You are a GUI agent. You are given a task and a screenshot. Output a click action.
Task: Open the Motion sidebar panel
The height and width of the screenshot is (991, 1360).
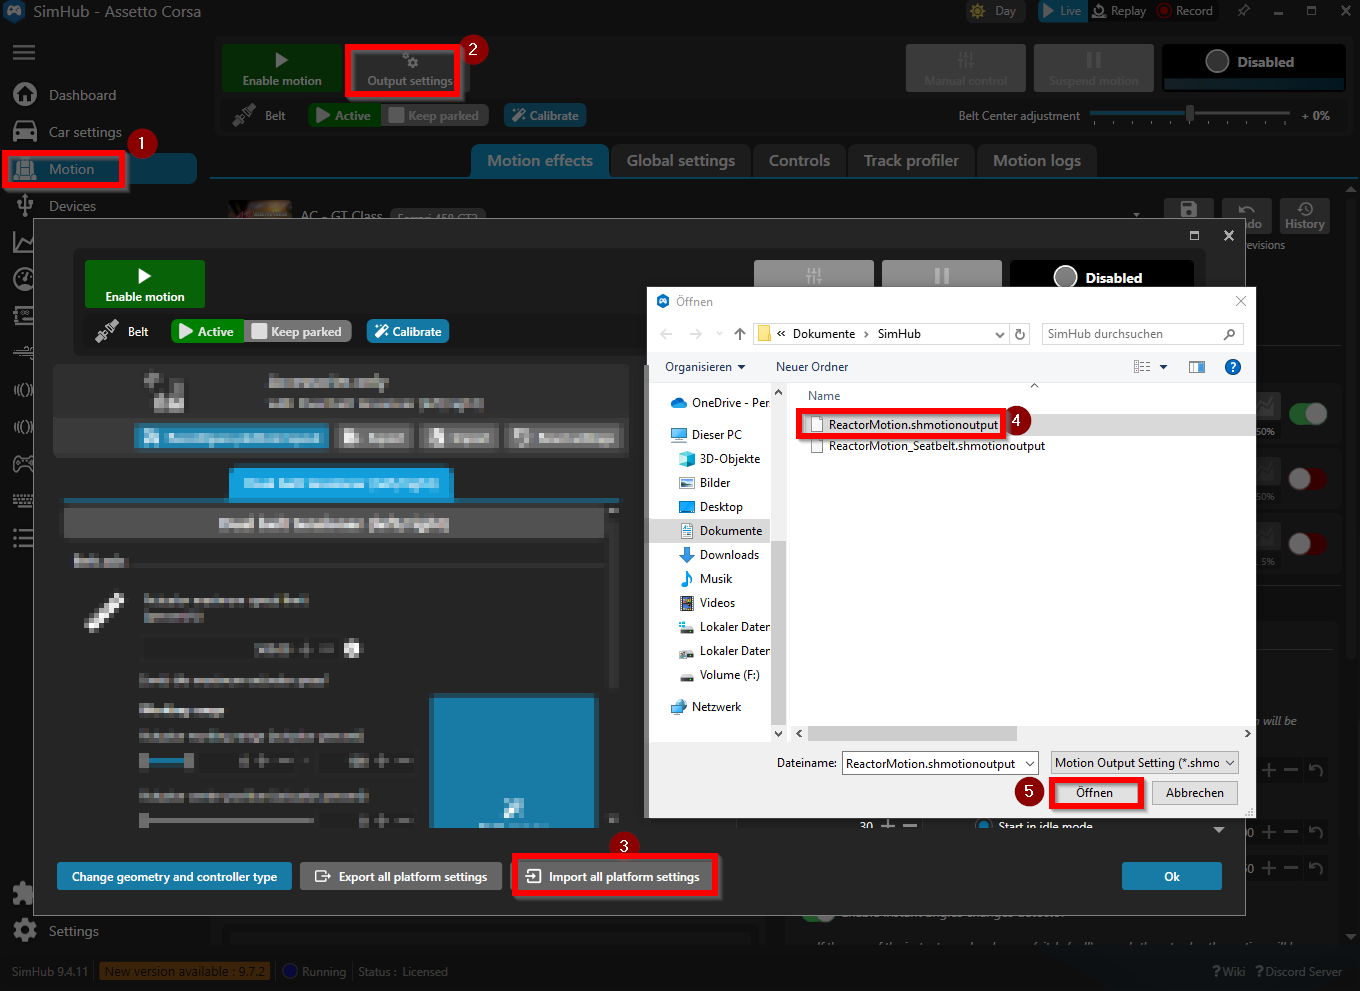pos(64,168)
